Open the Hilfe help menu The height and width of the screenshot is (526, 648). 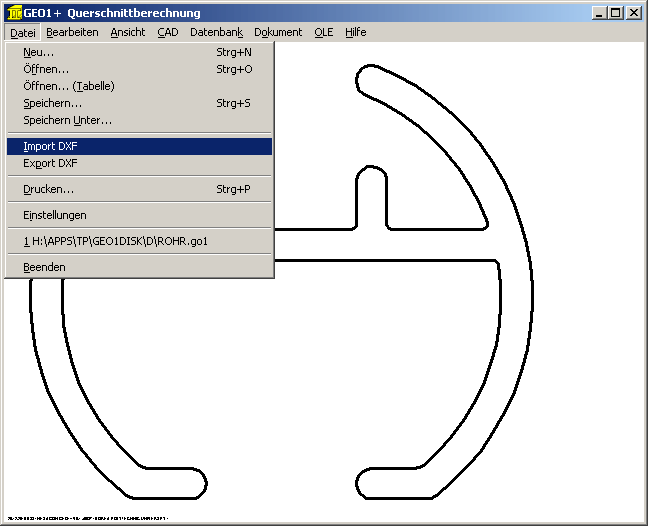coord(356,32)
